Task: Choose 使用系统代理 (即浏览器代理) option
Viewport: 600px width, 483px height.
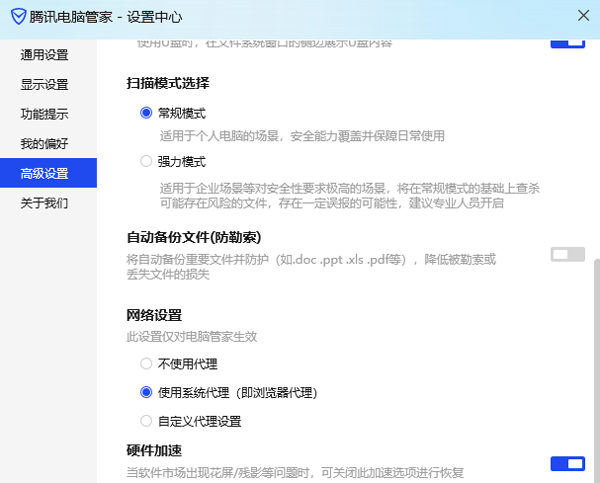Action: tap(146, 392)
